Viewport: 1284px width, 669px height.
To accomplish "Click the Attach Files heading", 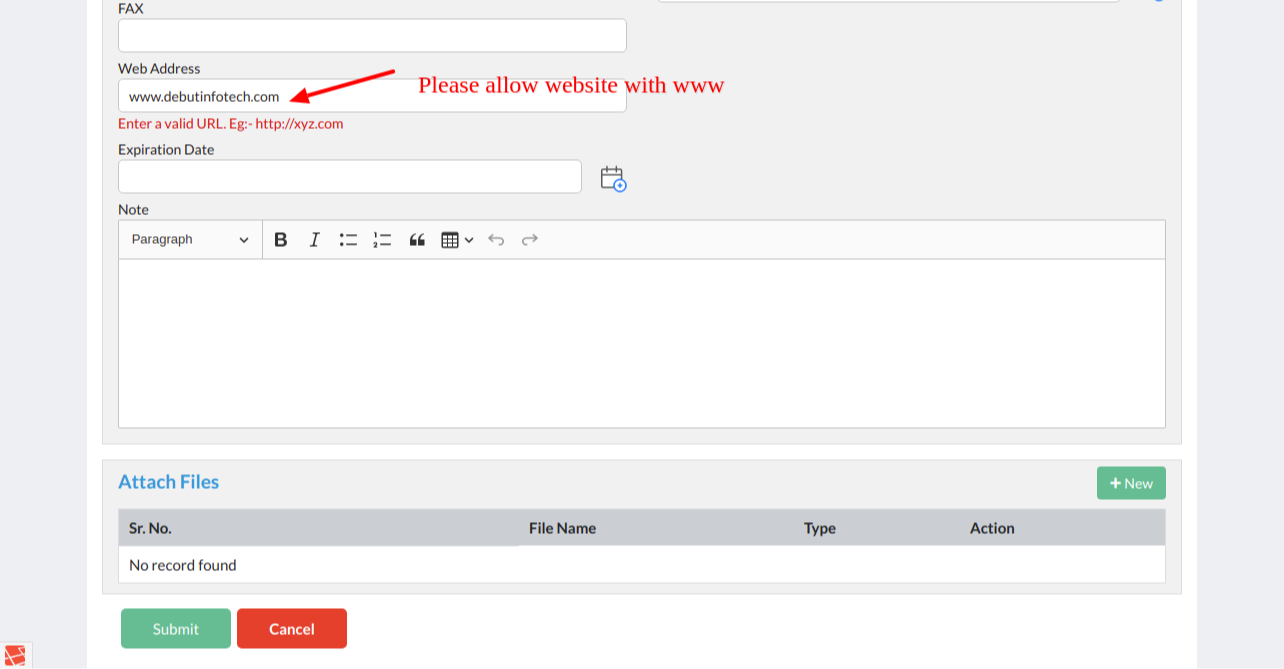I will 168,482.
